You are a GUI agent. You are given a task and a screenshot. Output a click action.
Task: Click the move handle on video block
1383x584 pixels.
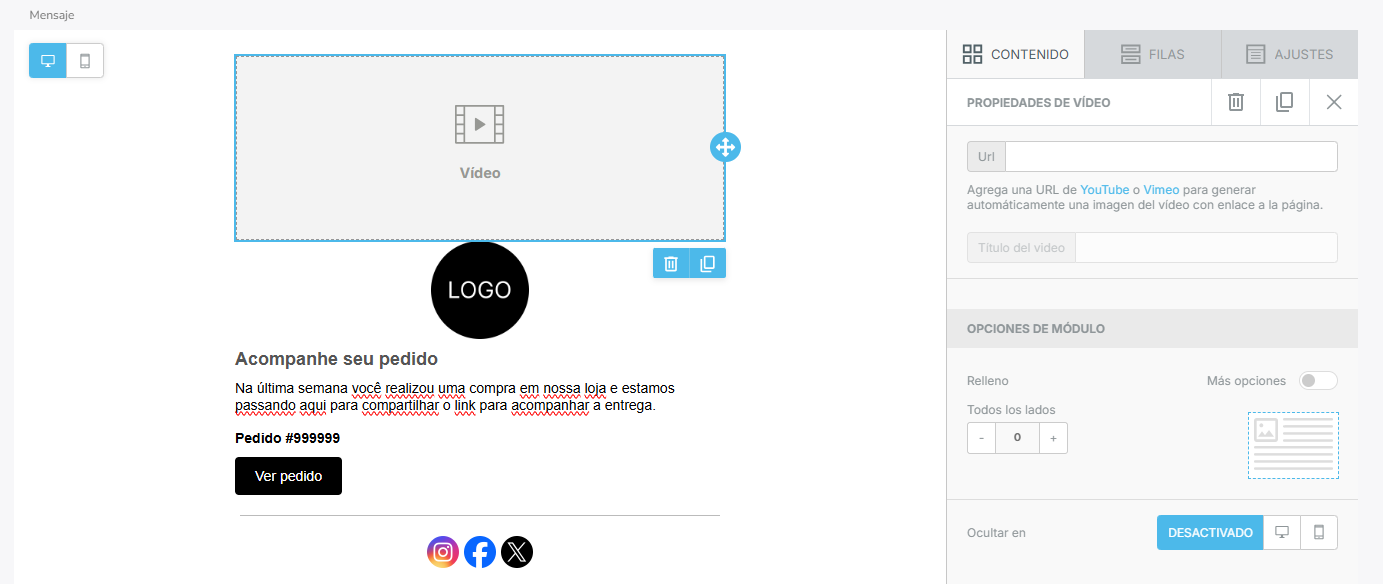[725, 147]
